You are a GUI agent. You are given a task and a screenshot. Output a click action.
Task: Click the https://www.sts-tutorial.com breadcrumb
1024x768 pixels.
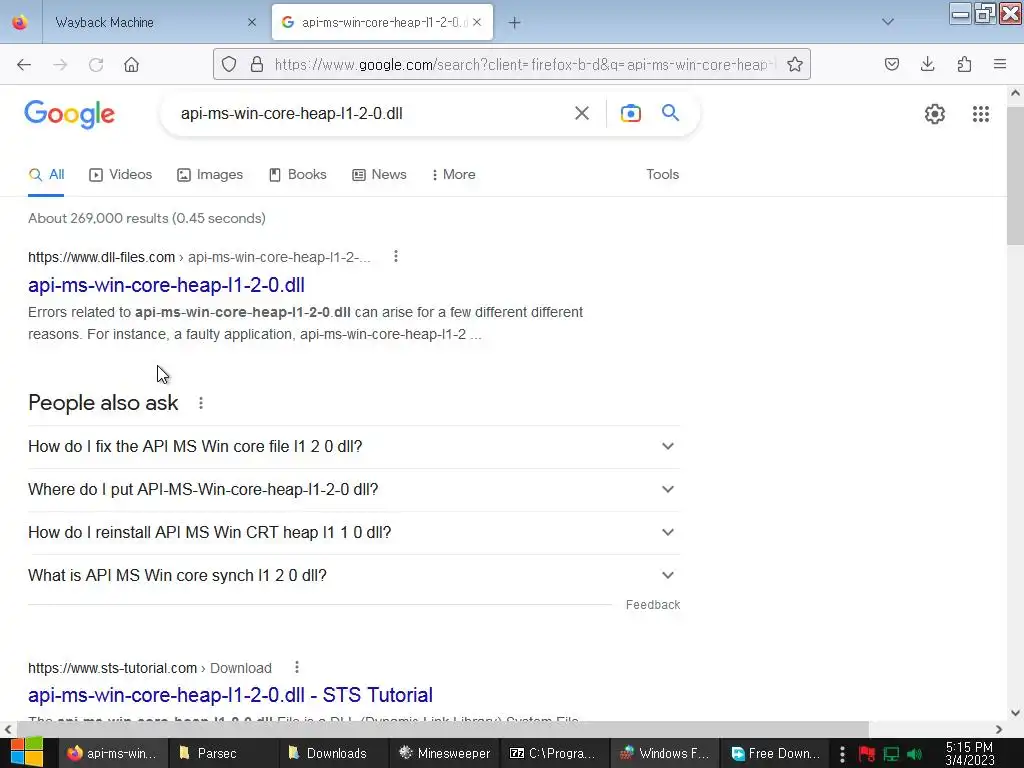[112, 668]
